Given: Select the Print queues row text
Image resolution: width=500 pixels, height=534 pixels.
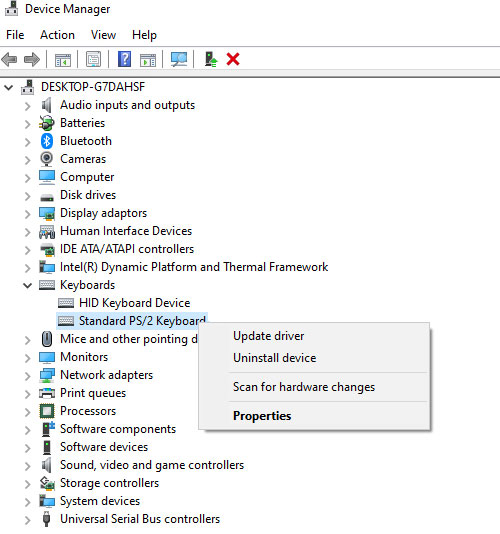Looking at the screenshot, I should [93, 393].
